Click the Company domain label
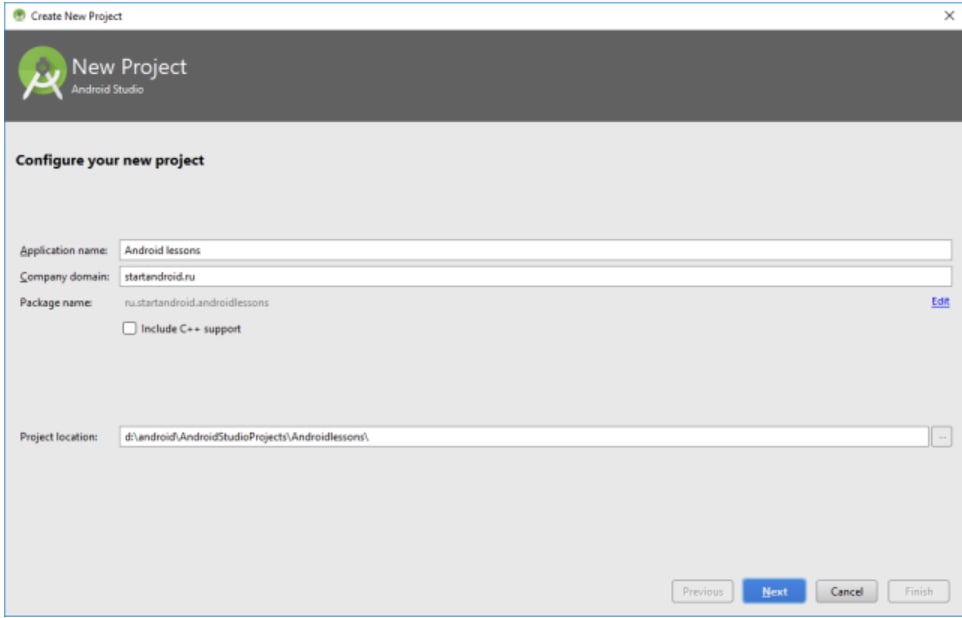 pos(64,277)
